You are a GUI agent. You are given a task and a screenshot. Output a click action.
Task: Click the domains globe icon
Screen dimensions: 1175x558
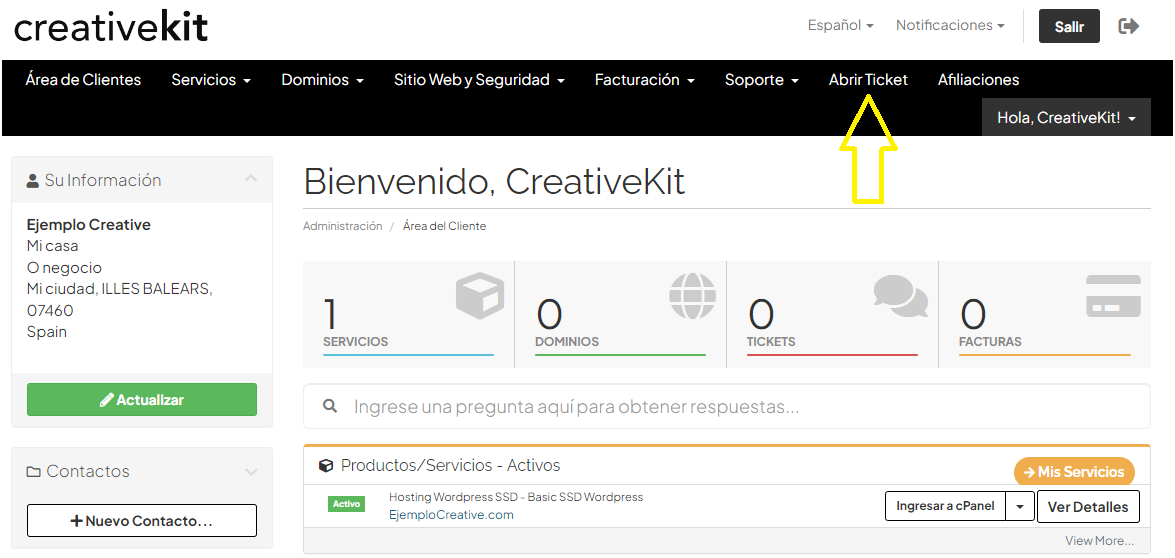(692, 296)
